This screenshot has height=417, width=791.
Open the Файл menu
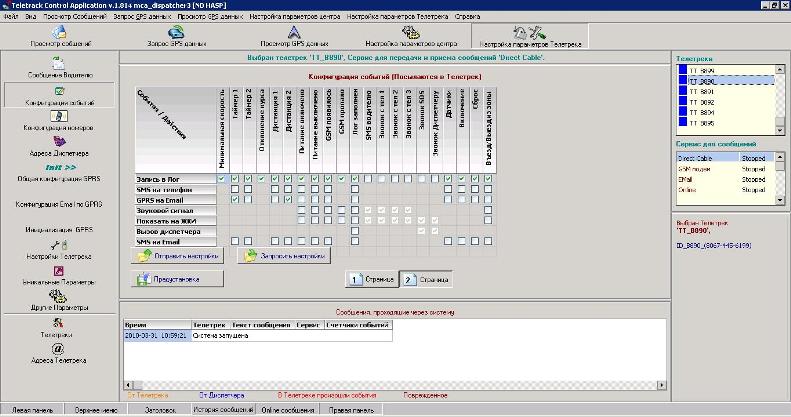11,17
